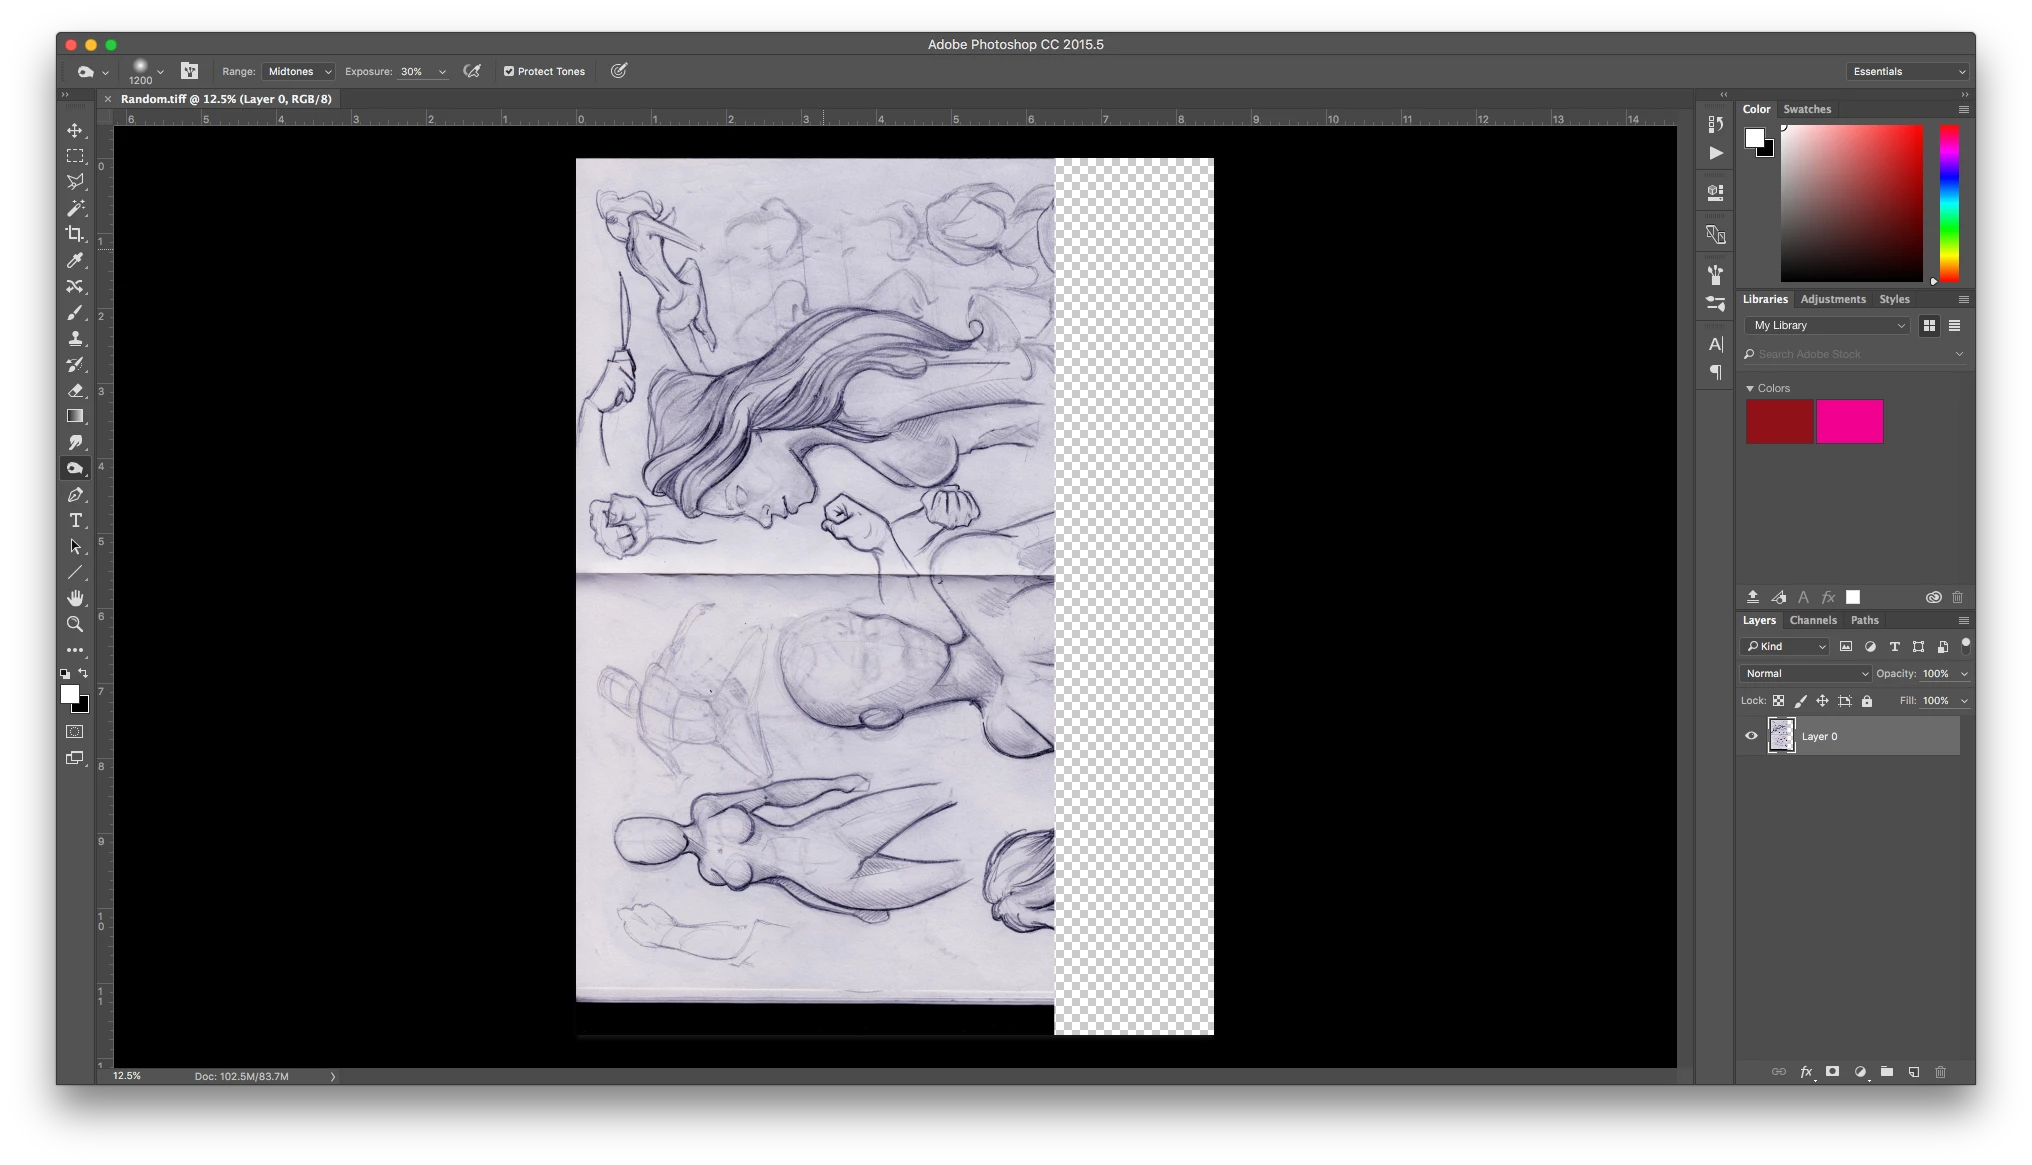Select the Crop tool
The image size is (2032, 1165).
pyautogui.click(x=75, y=234)
